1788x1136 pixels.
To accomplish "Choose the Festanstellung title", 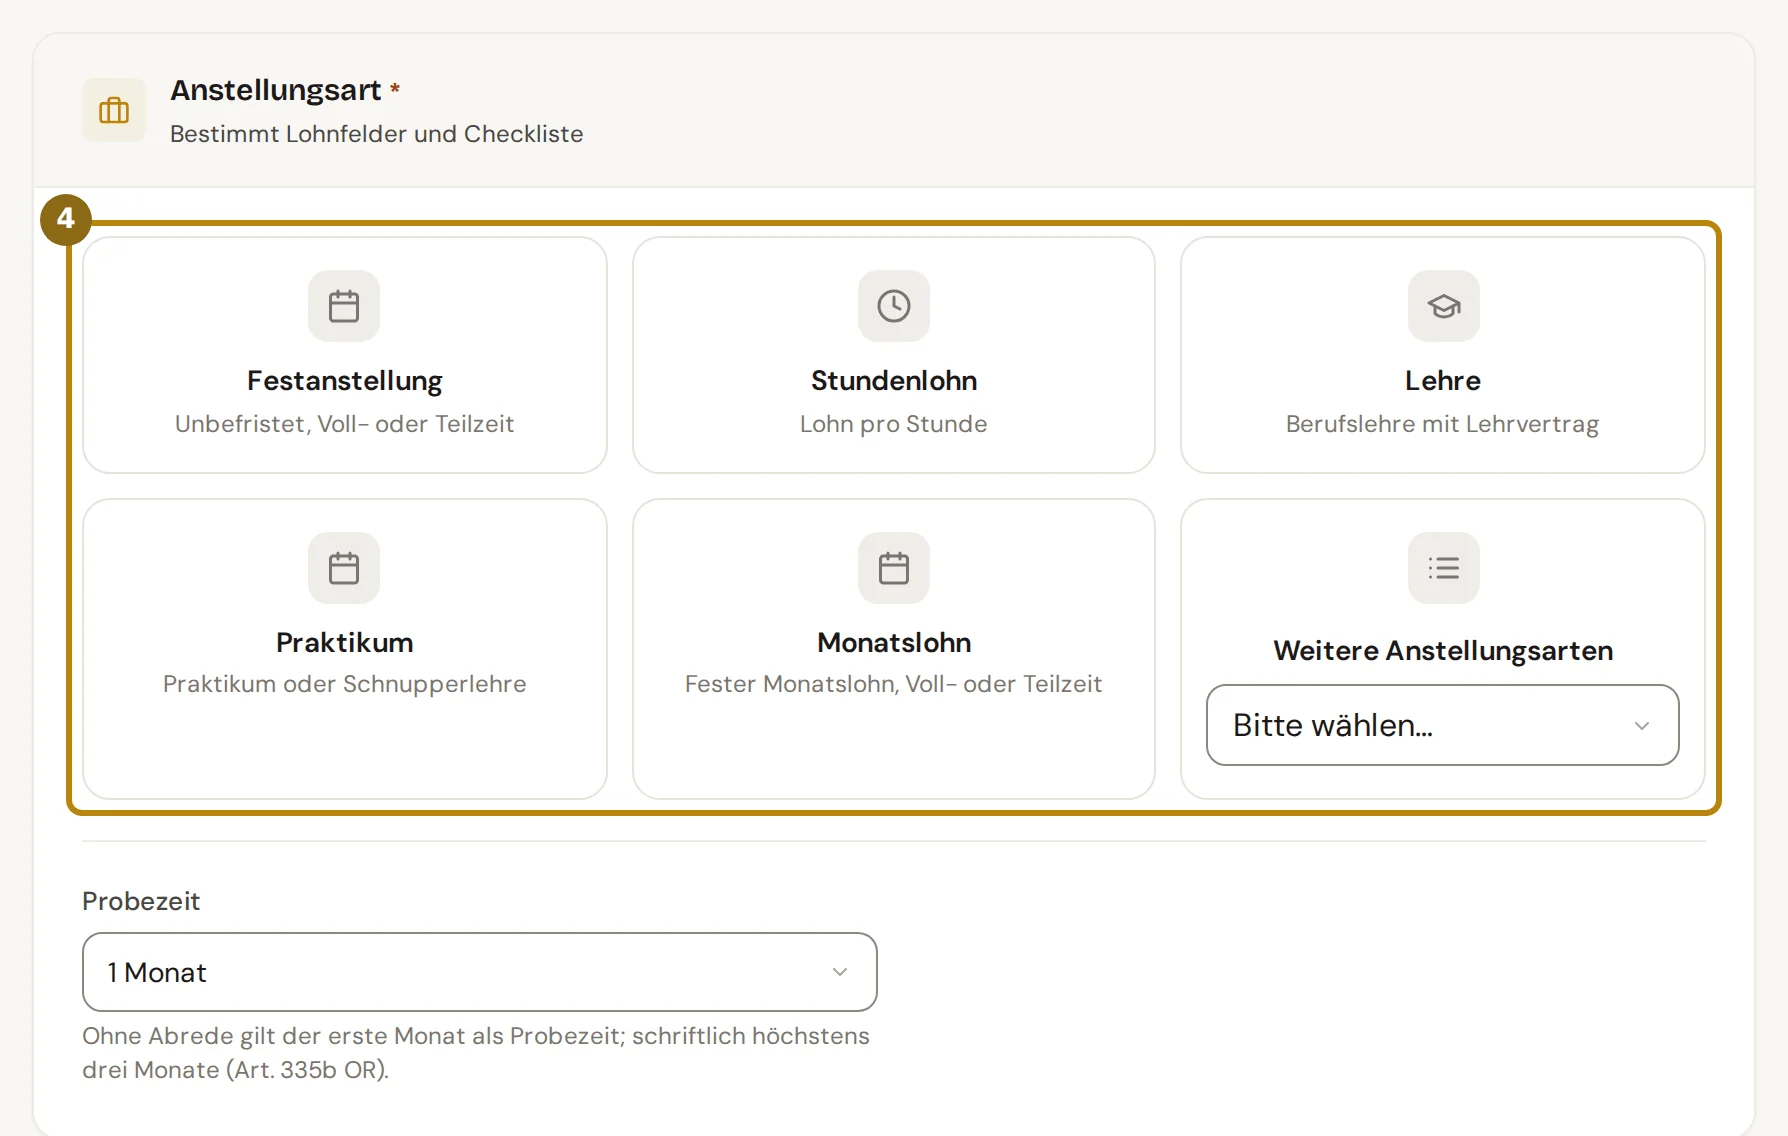I will pos(345,381).
